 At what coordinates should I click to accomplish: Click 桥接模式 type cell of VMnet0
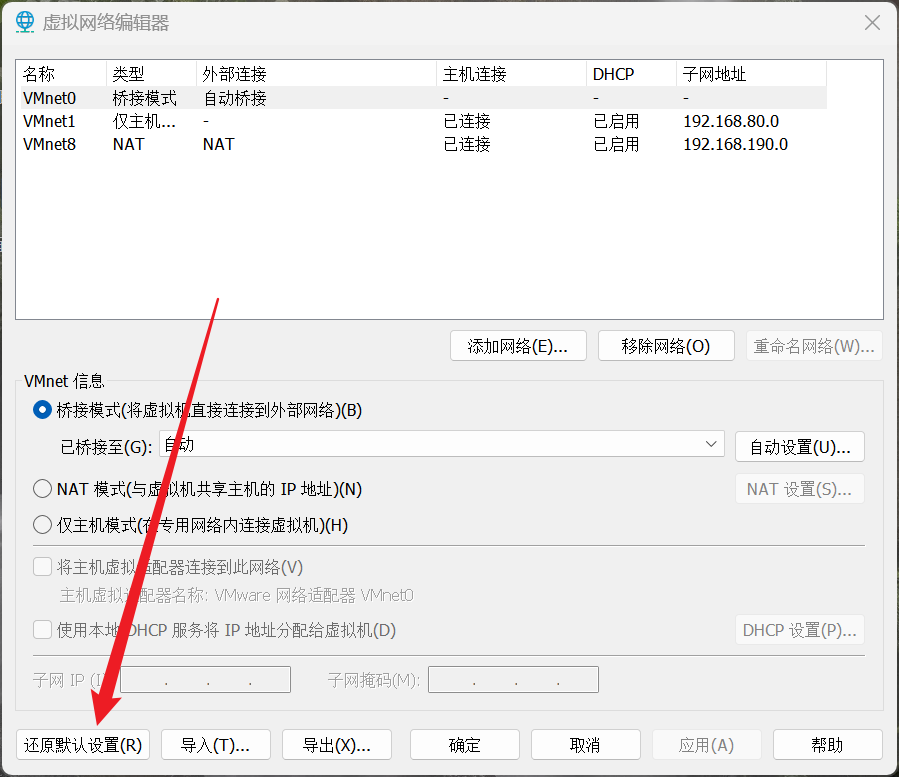pyautogui.click(x=144, y=98)
